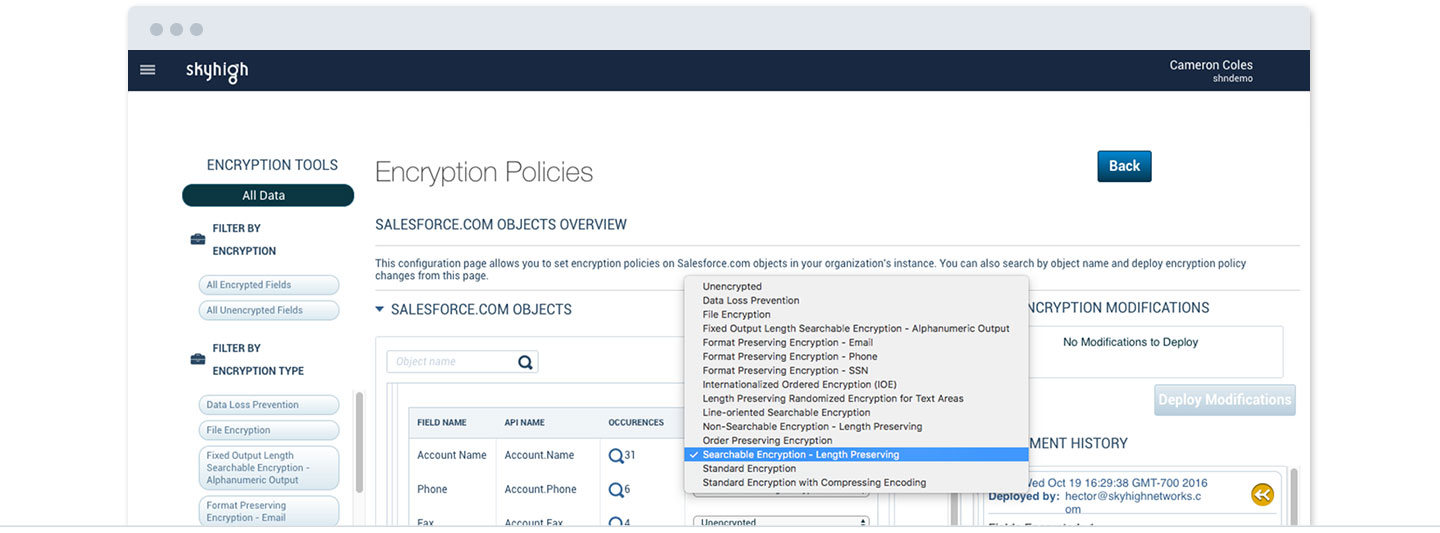Click the search magnifier in Object name box
1440x533 pixels.
[x=525, y=362]
